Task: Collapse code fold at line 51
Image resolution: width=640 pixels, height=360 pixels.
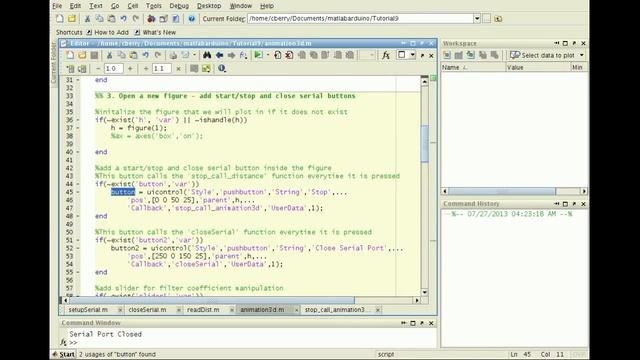Action: click(x=78, y=240)
